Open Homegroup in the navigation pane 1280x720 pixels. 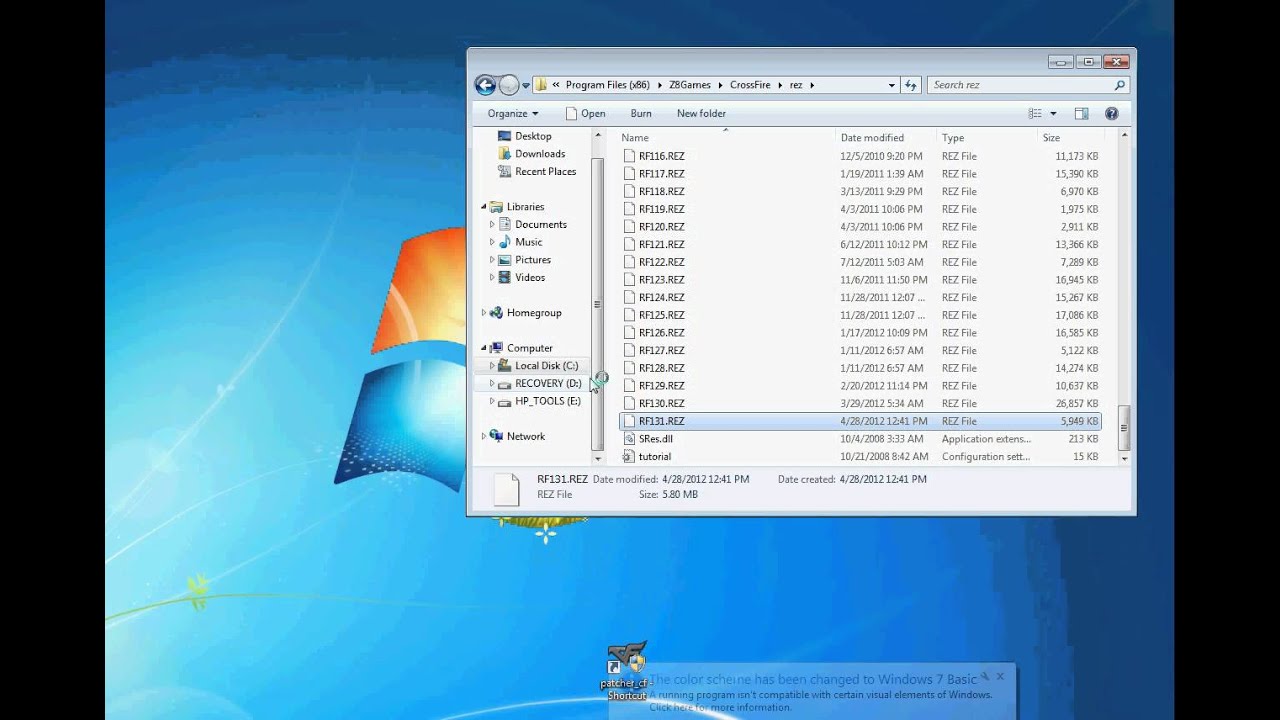click(534, 313)
